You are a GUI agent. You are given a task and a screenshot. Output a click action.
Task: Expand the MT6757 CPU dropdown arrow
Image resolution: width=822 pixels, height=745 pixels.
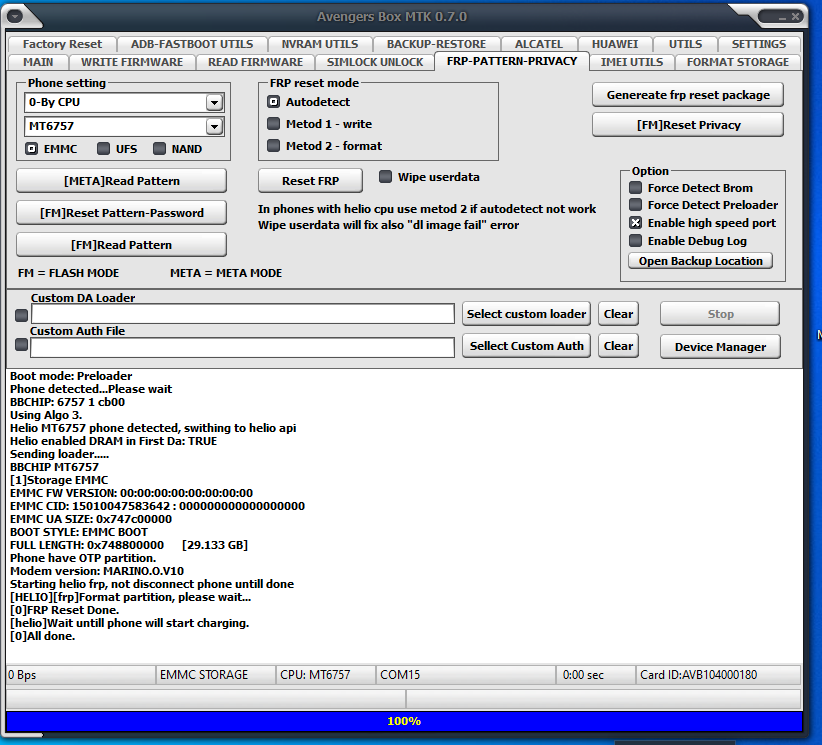click(214, 126)
